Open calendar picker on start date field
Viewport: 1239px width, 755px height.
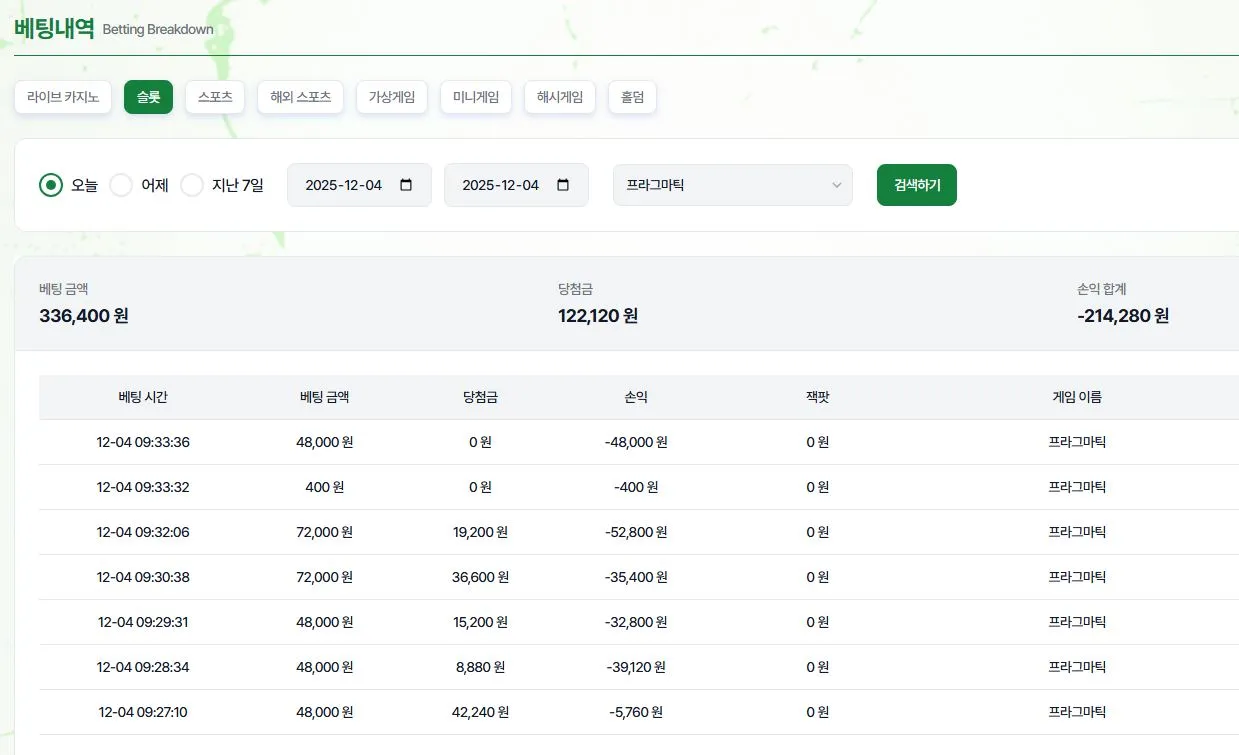[x=406, y=185]
